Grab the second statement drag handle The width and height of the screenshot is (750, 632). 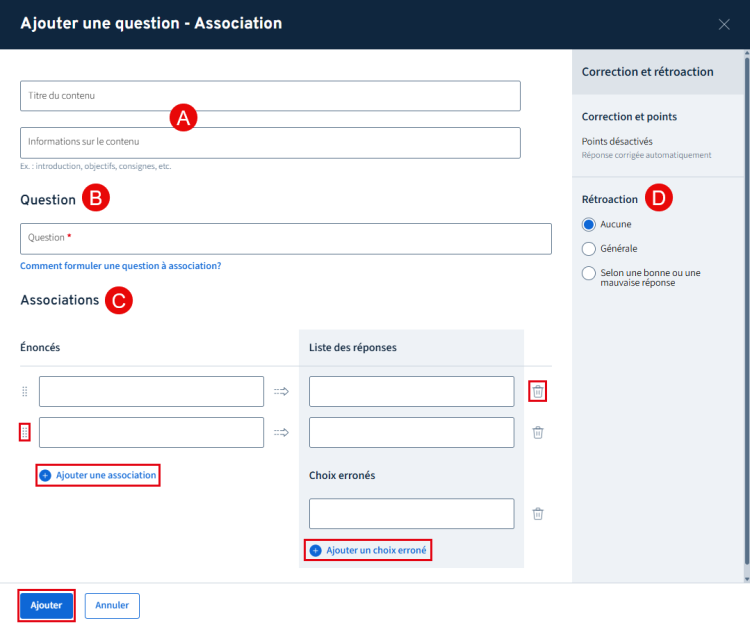pos(25,433)
